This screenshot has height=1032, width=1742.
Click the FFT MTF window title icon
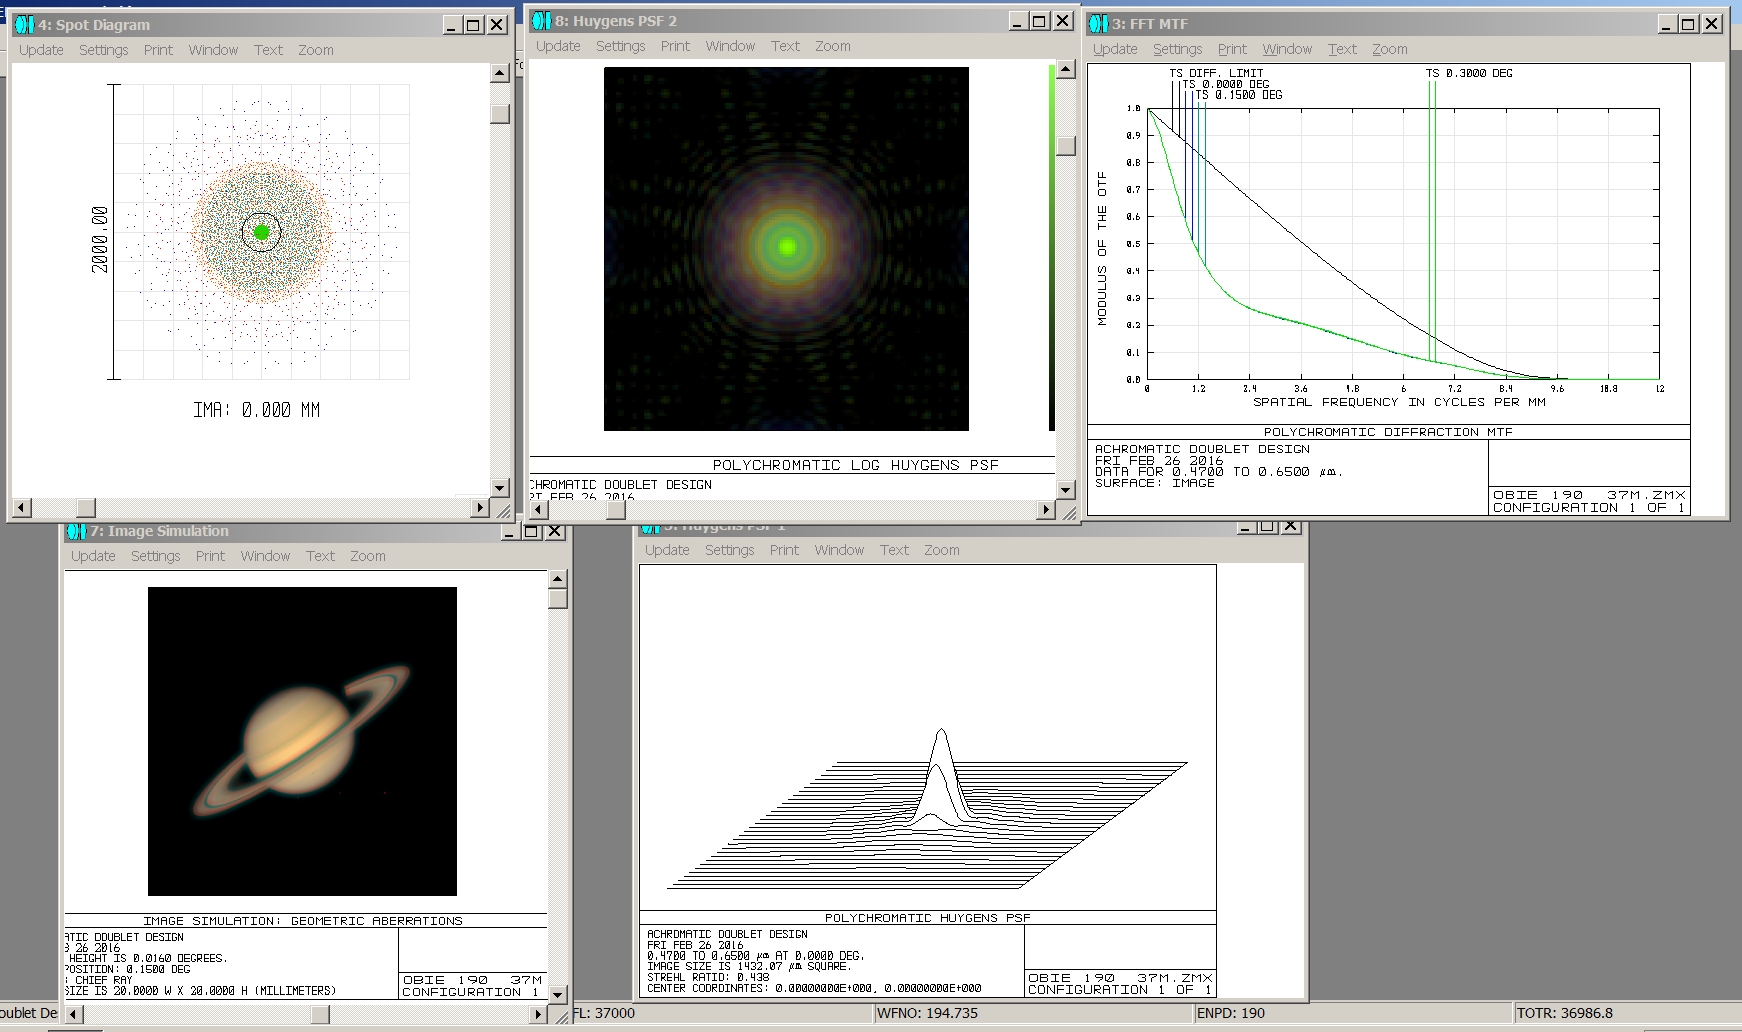(x=1099, y=24)
